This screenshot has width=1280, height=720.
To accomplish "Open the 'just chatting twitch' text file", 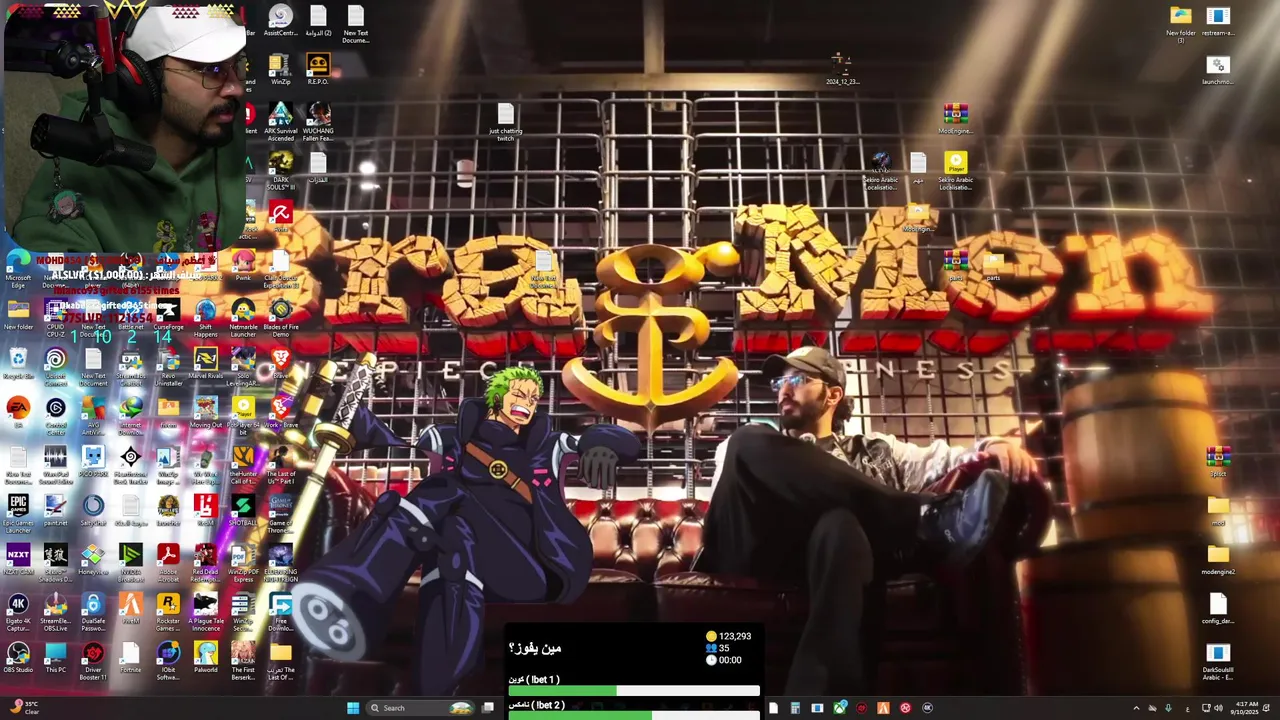I will [505, 122].
